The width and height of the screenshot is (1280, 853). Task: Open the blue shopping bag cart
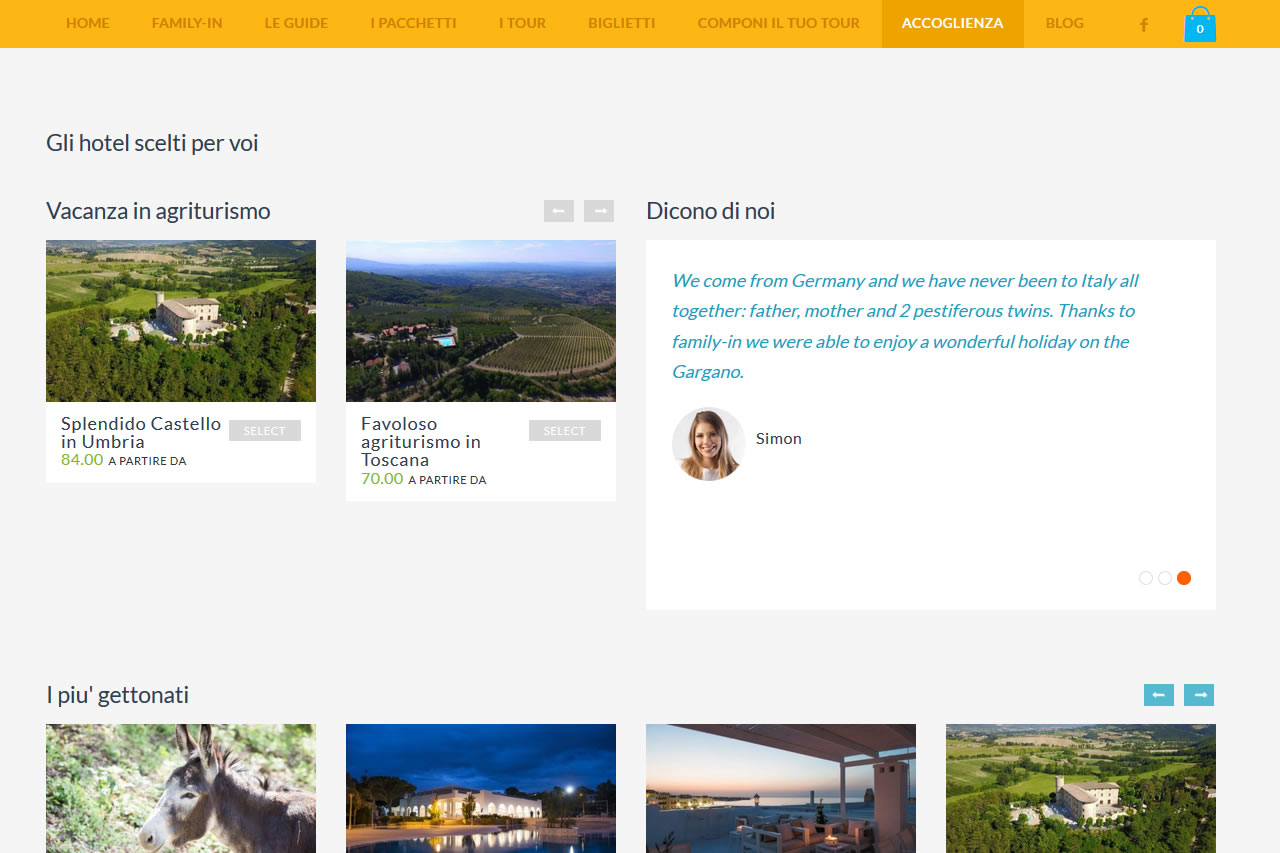[1199, 25]
